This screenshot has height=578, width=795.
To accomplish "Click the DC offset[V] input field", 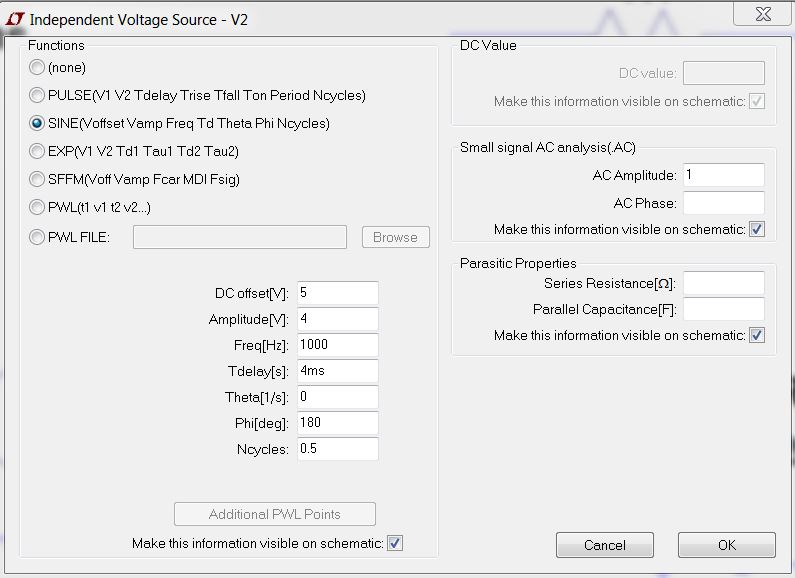I will [338, 293].
